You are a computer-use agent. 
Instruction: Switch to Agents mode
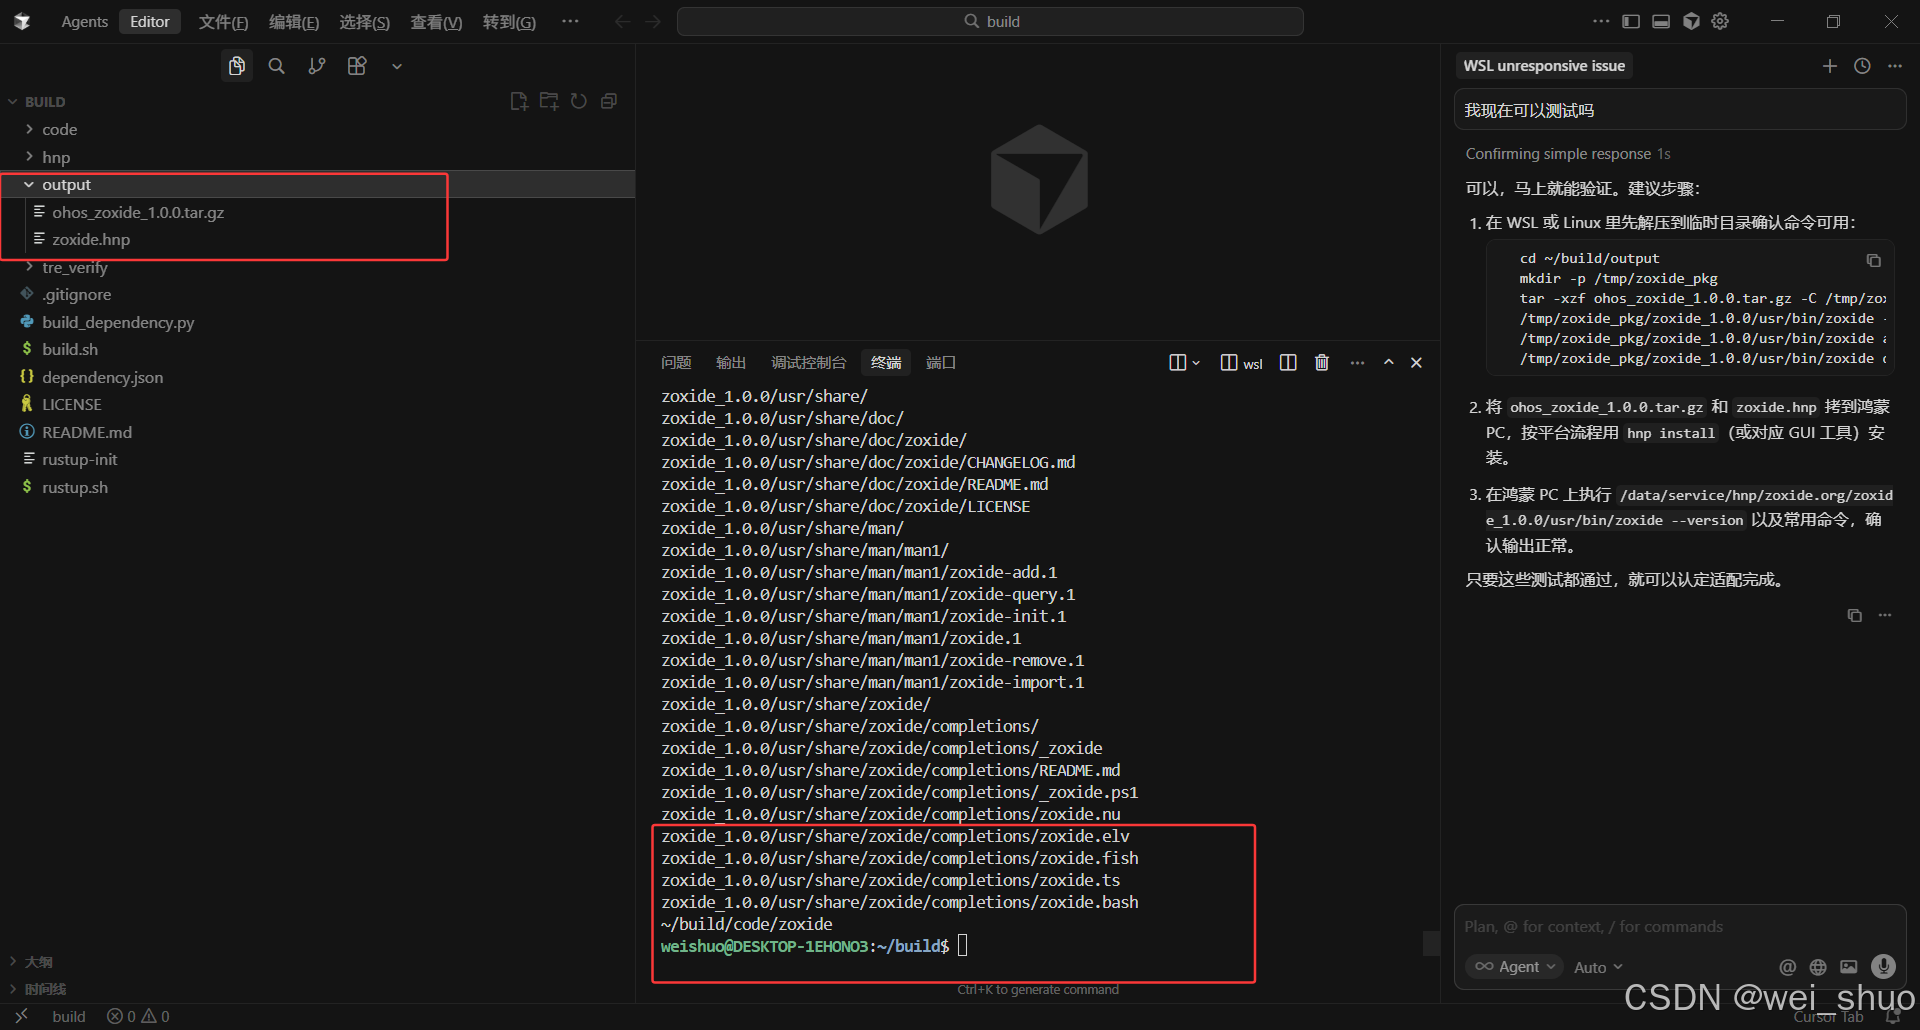point(84,21)
